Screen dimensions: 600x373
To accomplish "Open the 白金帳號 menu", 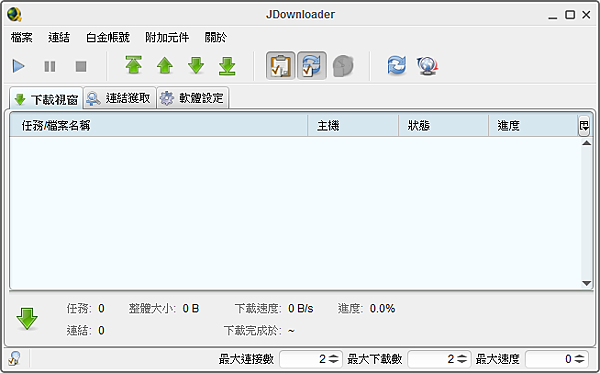I will click(108, 37).
